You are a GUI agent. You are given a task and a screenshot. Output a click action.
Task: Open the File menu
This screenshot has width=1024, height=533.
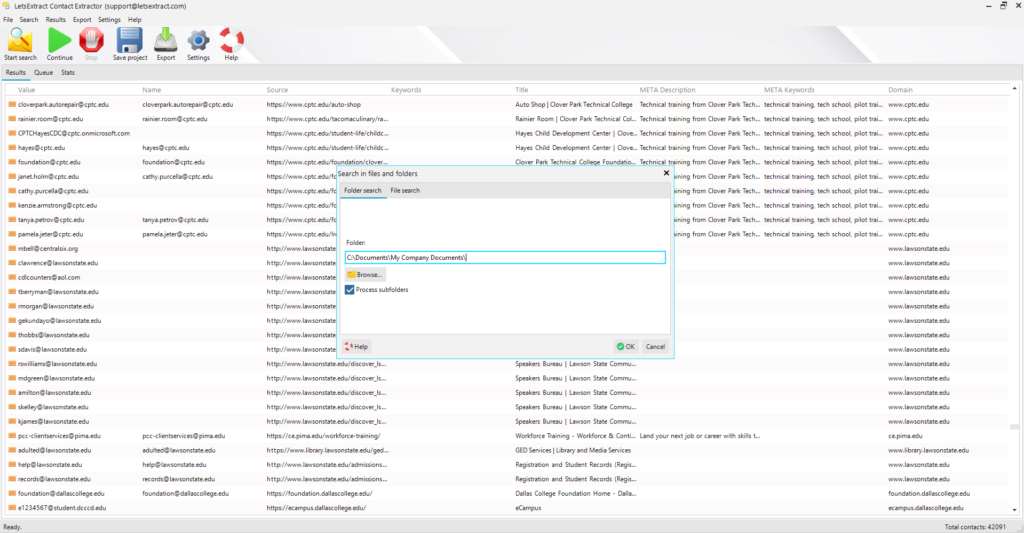pyautogui.click(x=8, y=20)
